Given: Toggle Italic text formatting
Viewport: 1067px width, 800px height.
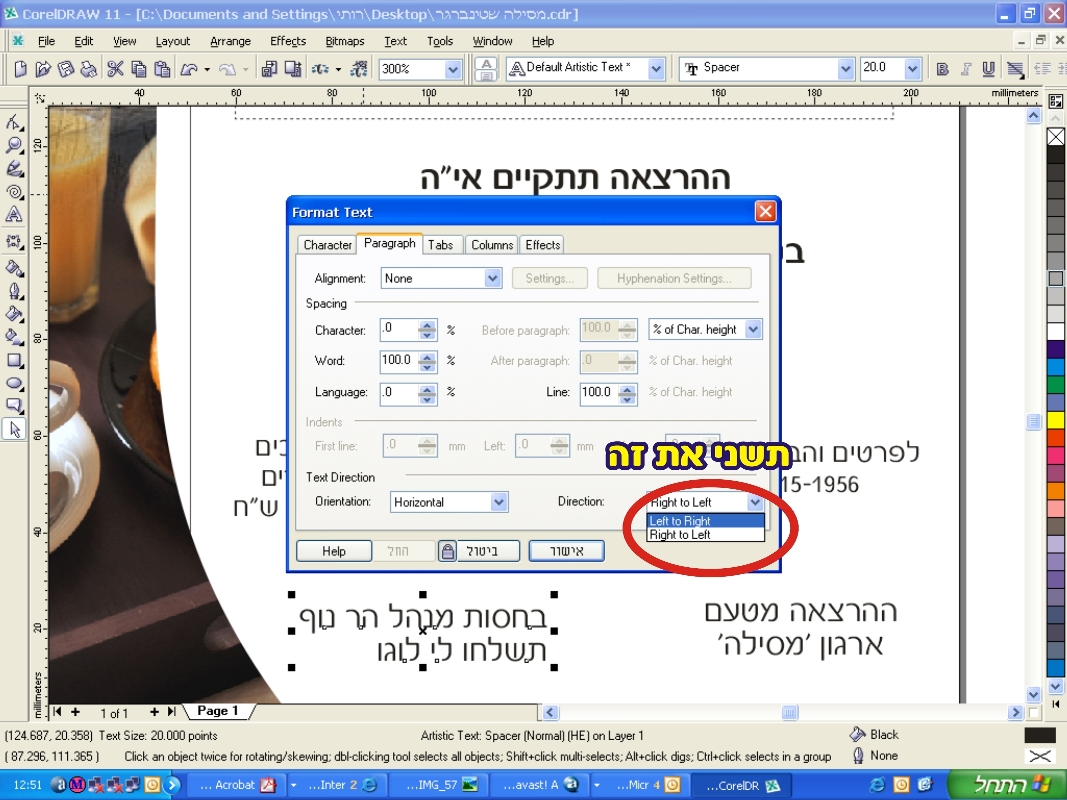Looking at the screenshot, I should pyautogui.click(x=966, y=69).
